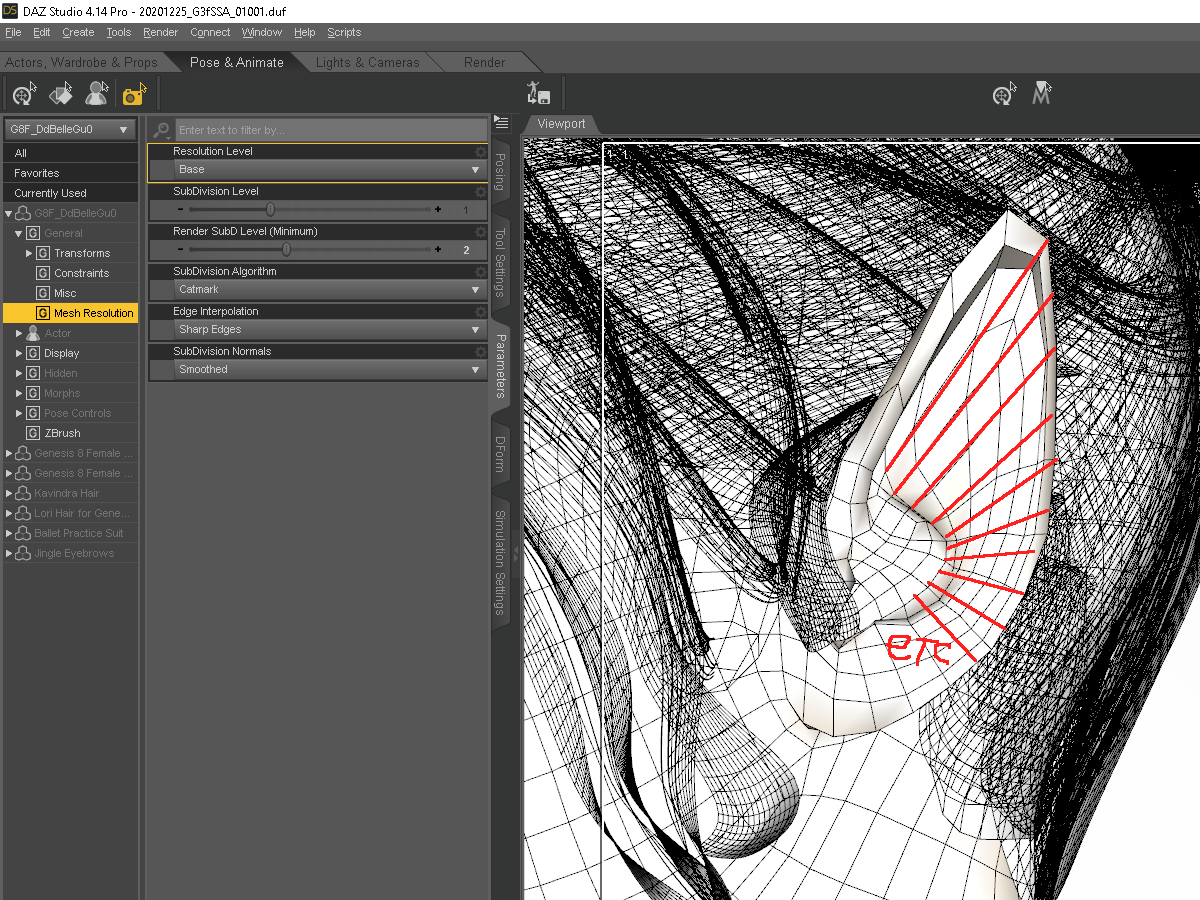The image size is (1200, 900).
Task: Switch to Render activity tab
Action: pyautogui.click(x=484, y=62)
